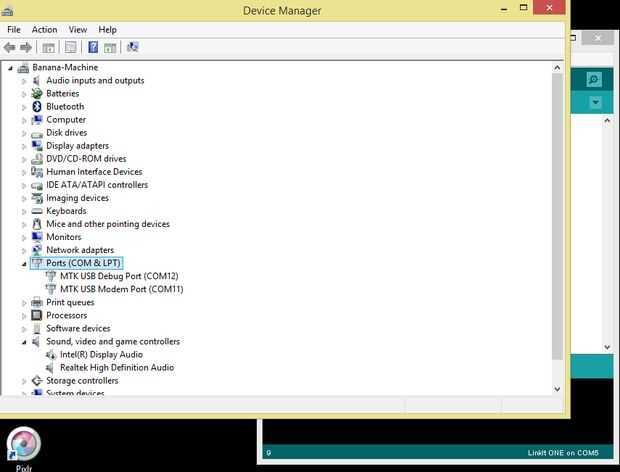Viewport: 620px width, 472px height.
Task: Click tree scrollbar up arrow
Action: click(557, 68)
